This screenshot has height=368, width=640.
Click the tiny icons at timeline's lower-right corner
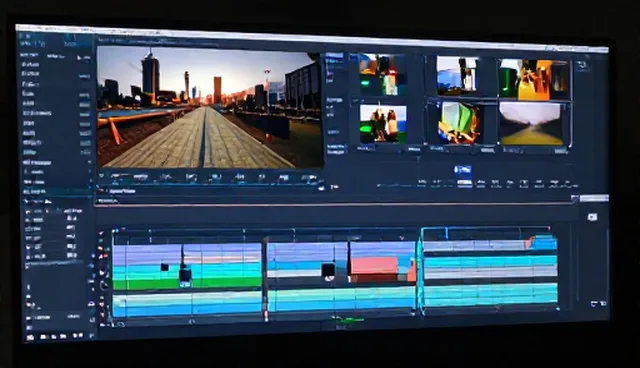(x=598, y=304)
